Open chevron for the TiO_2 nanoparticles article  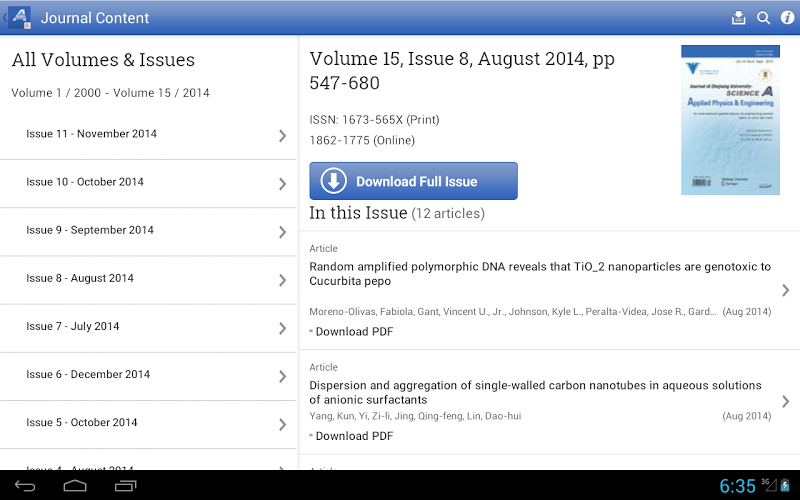click(x=785, y=290)
